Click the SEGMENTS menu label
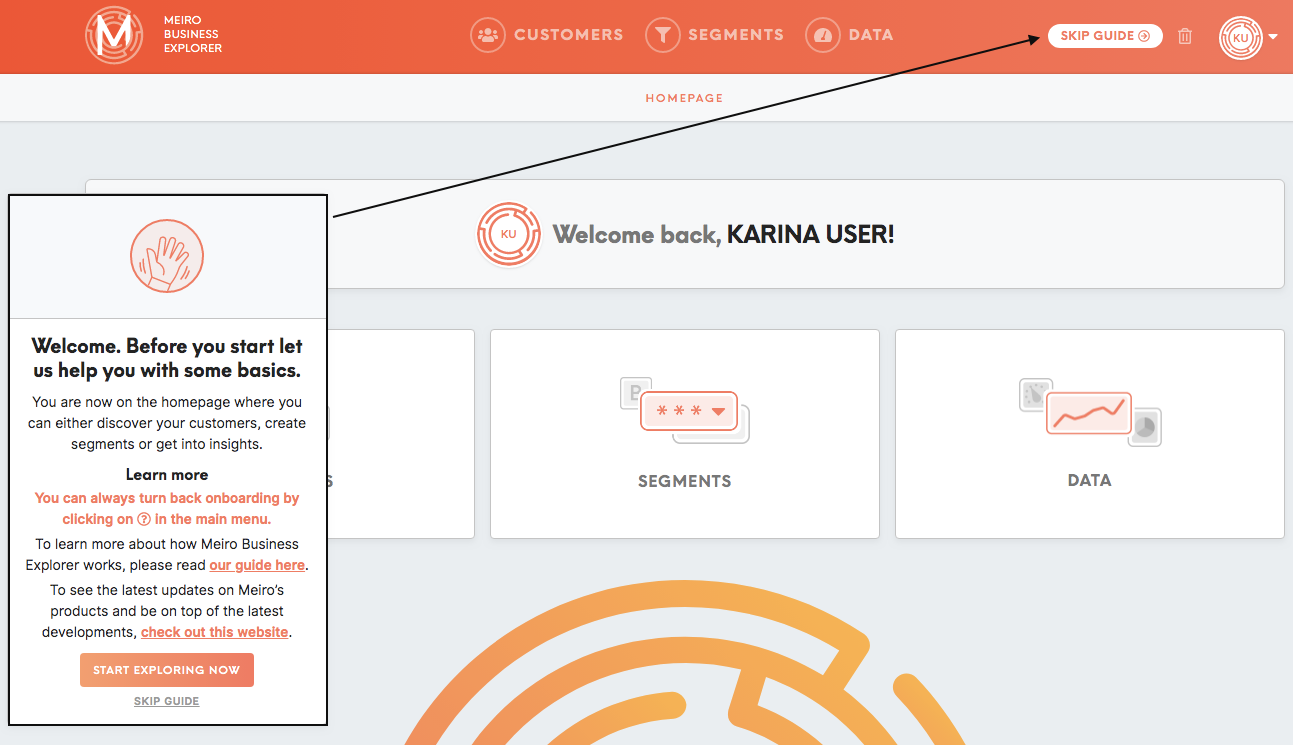This screenshot has height=745, width=1293. tap(736, 35)
